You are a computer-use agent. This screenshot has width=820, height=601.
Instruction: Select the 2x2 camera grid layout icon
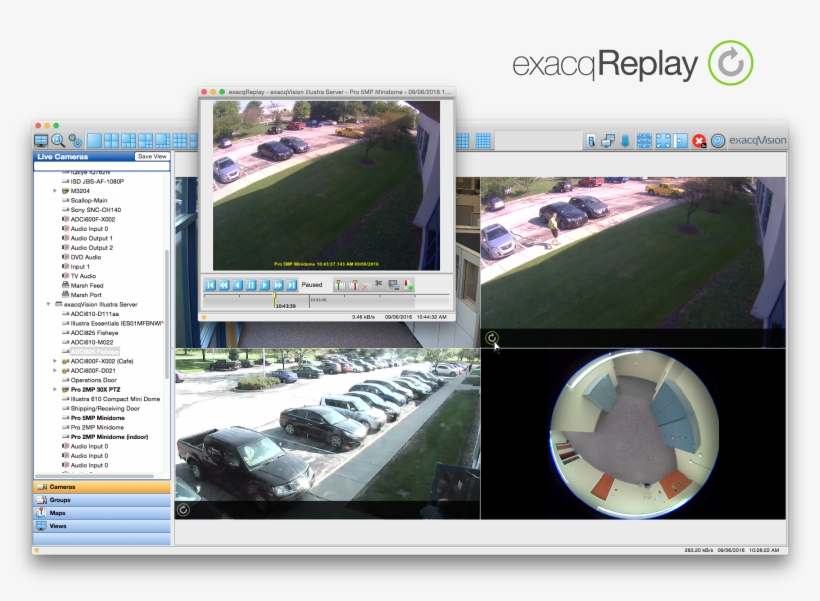tap(112, 139)
